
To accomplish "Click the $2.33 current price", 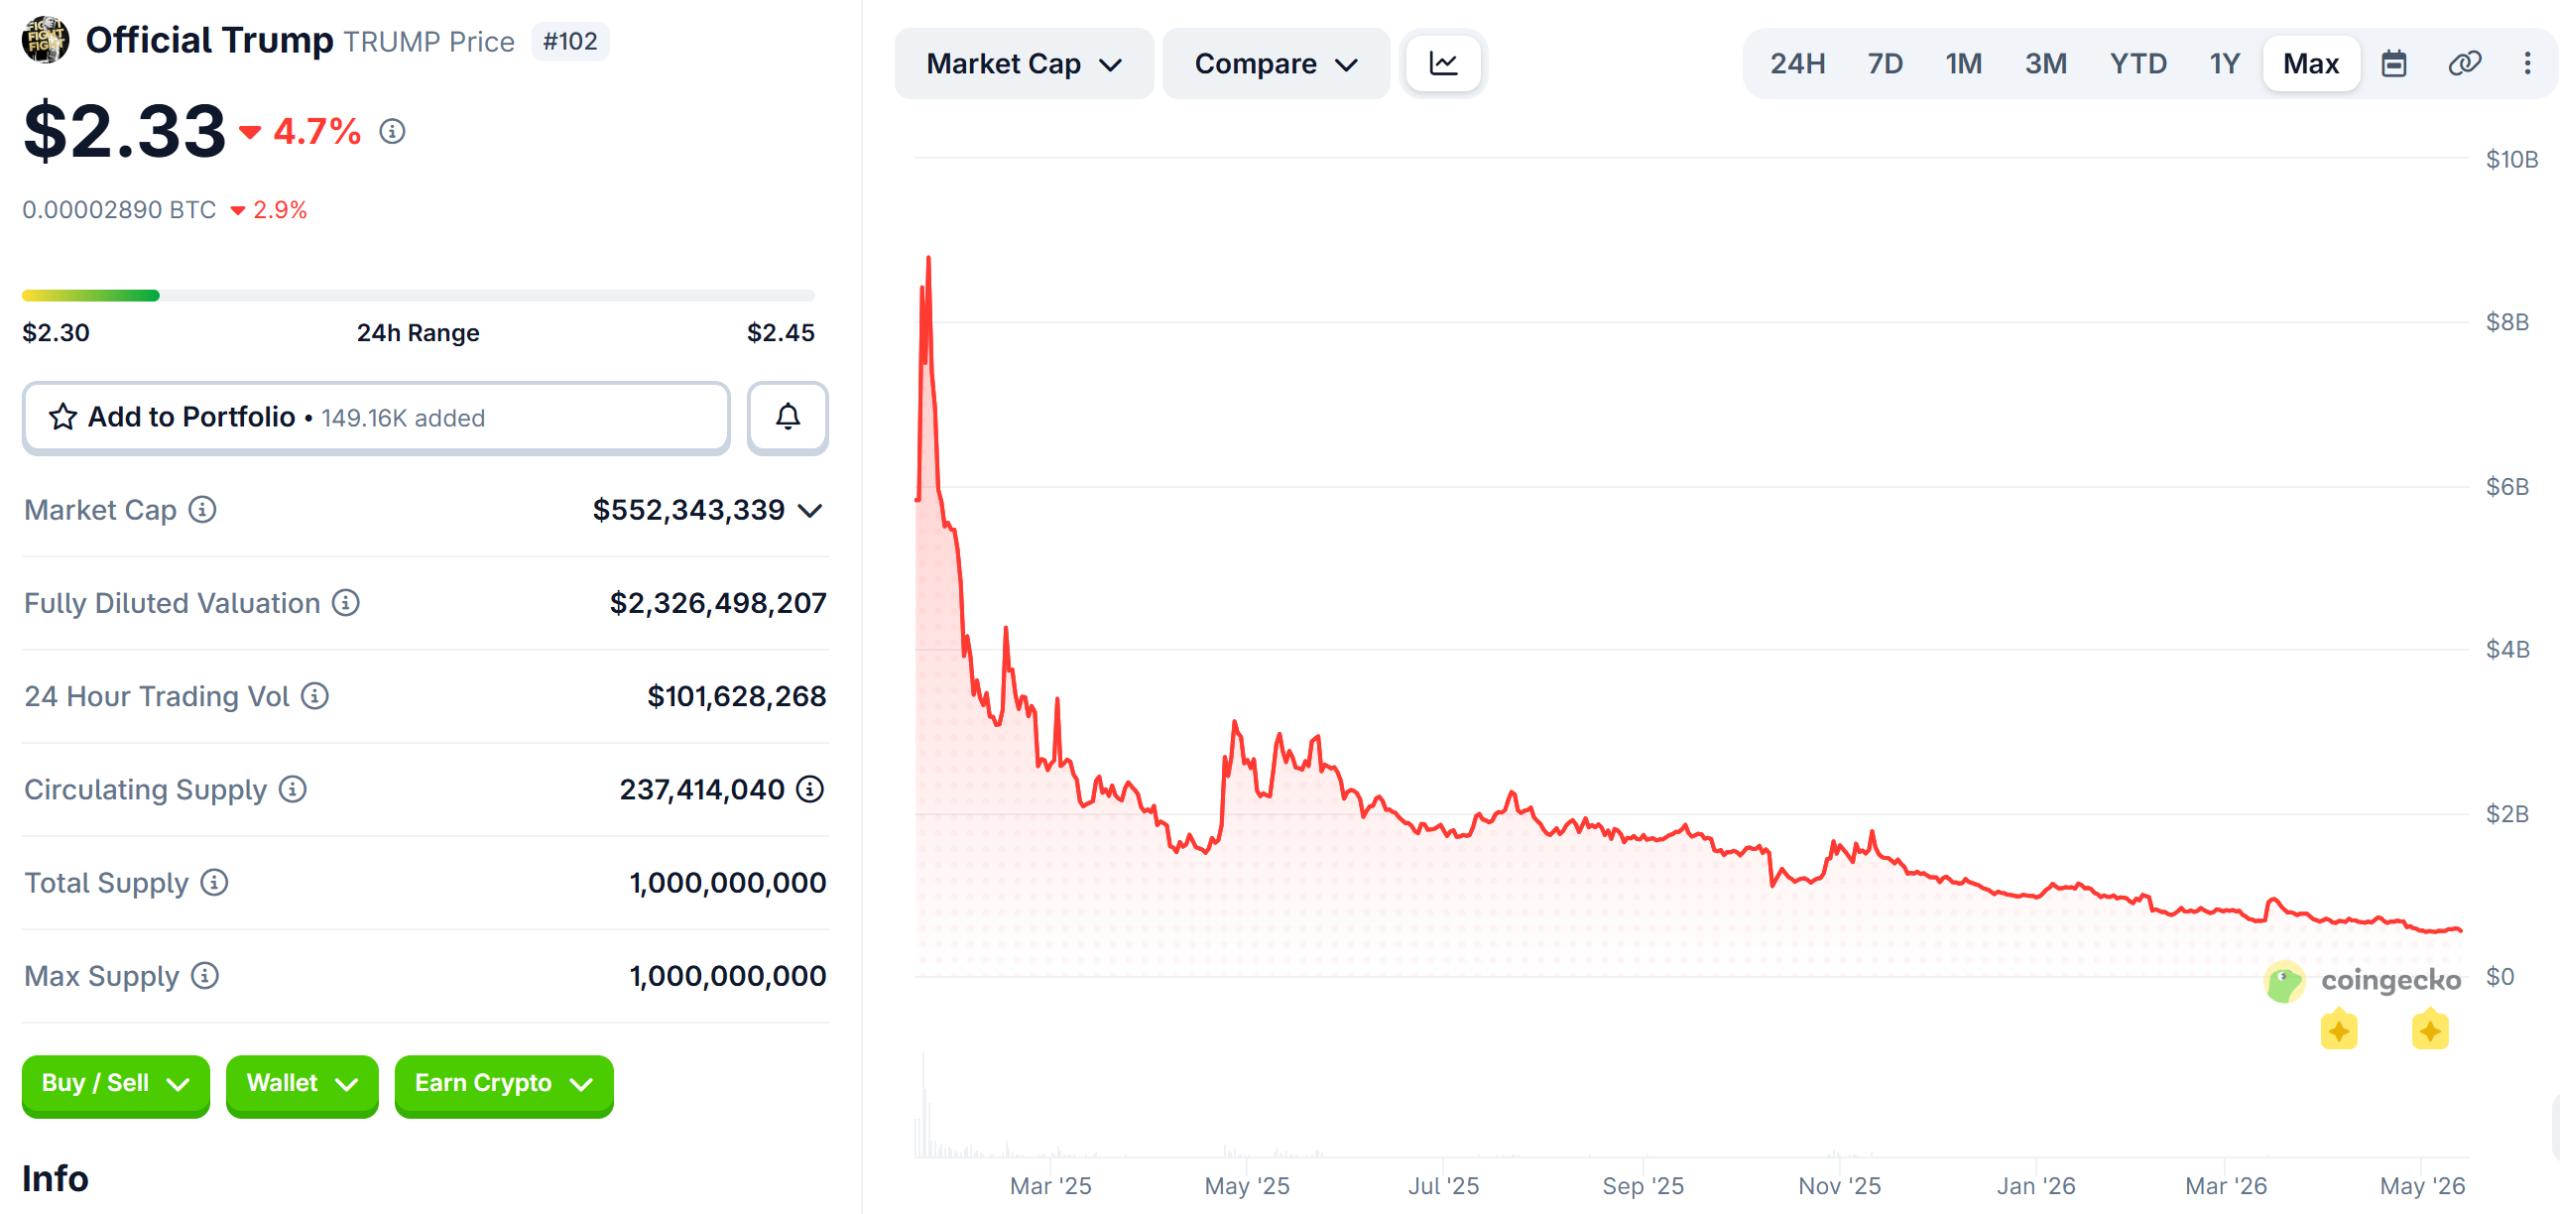I will tap(125, 131).
